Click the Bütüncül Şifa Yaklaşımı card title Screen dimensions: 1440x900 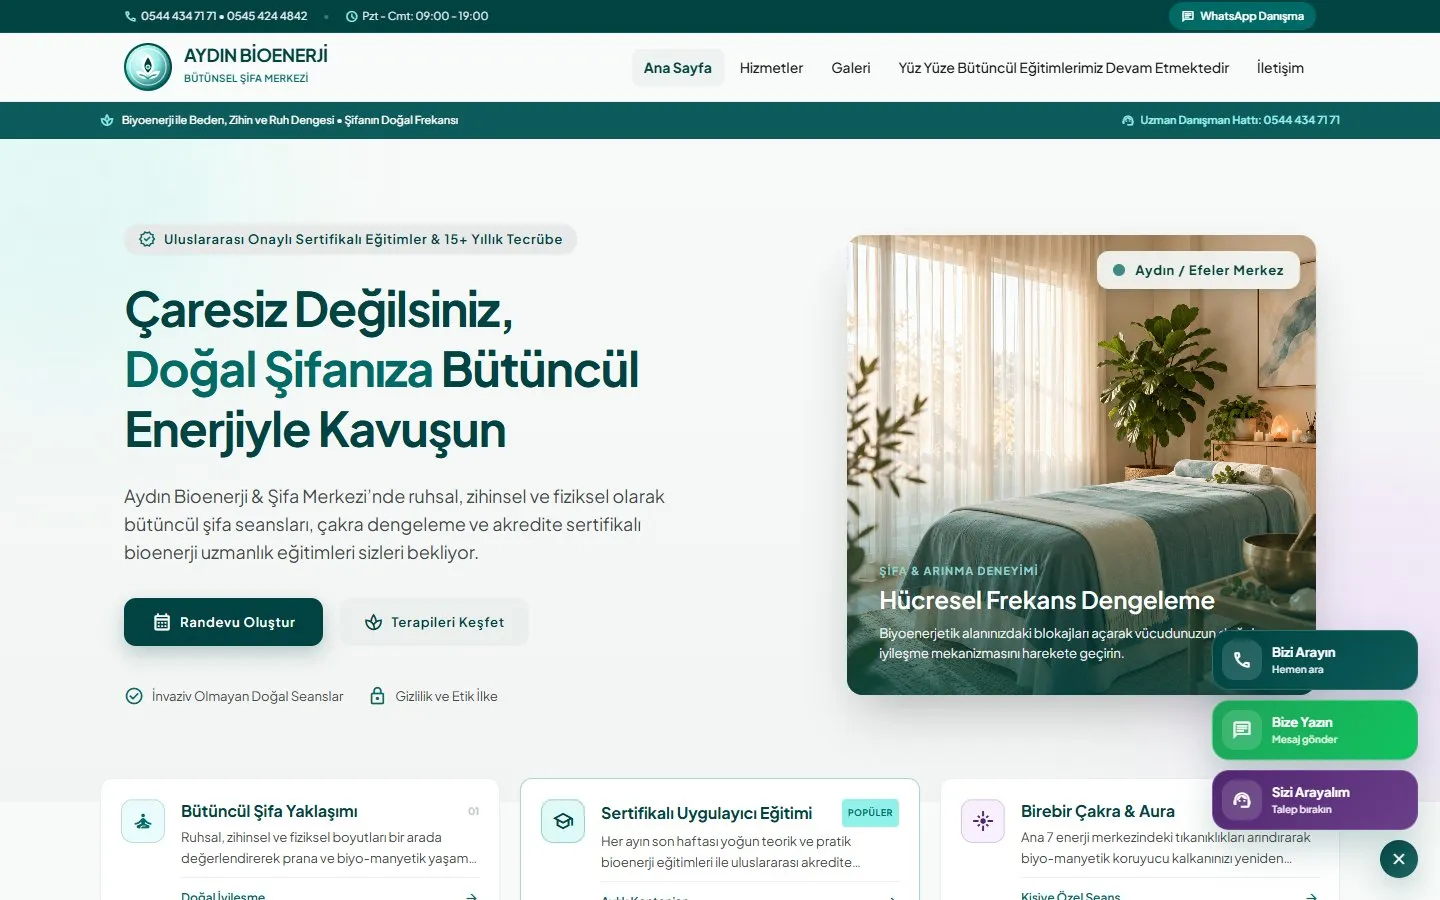(x=269, y=811)
